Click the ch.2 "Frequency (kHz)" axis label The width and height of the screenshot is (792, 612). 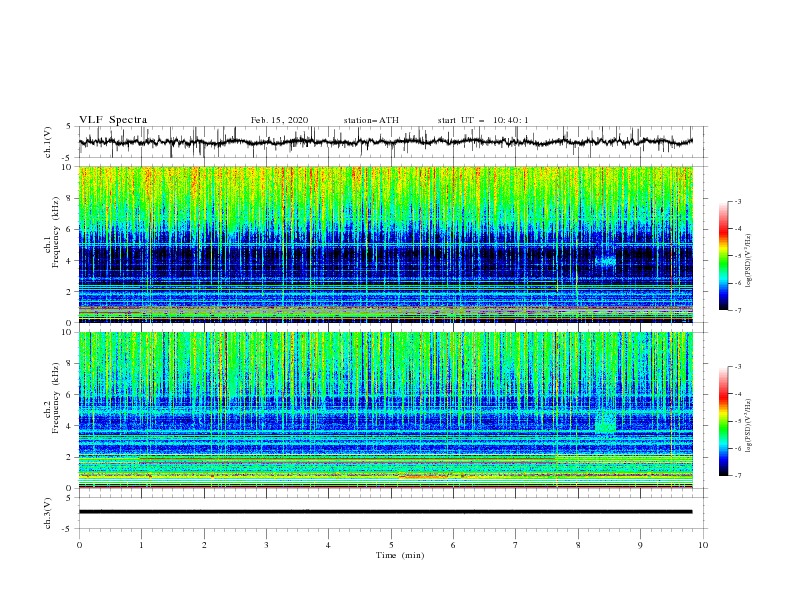tap(56, 398)
